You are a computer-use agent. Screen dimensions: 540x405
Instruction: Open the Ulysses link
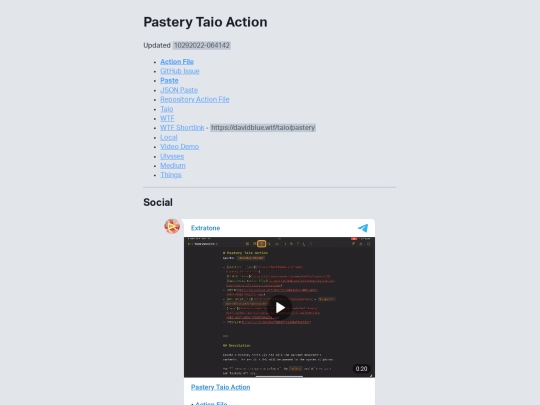172,156
